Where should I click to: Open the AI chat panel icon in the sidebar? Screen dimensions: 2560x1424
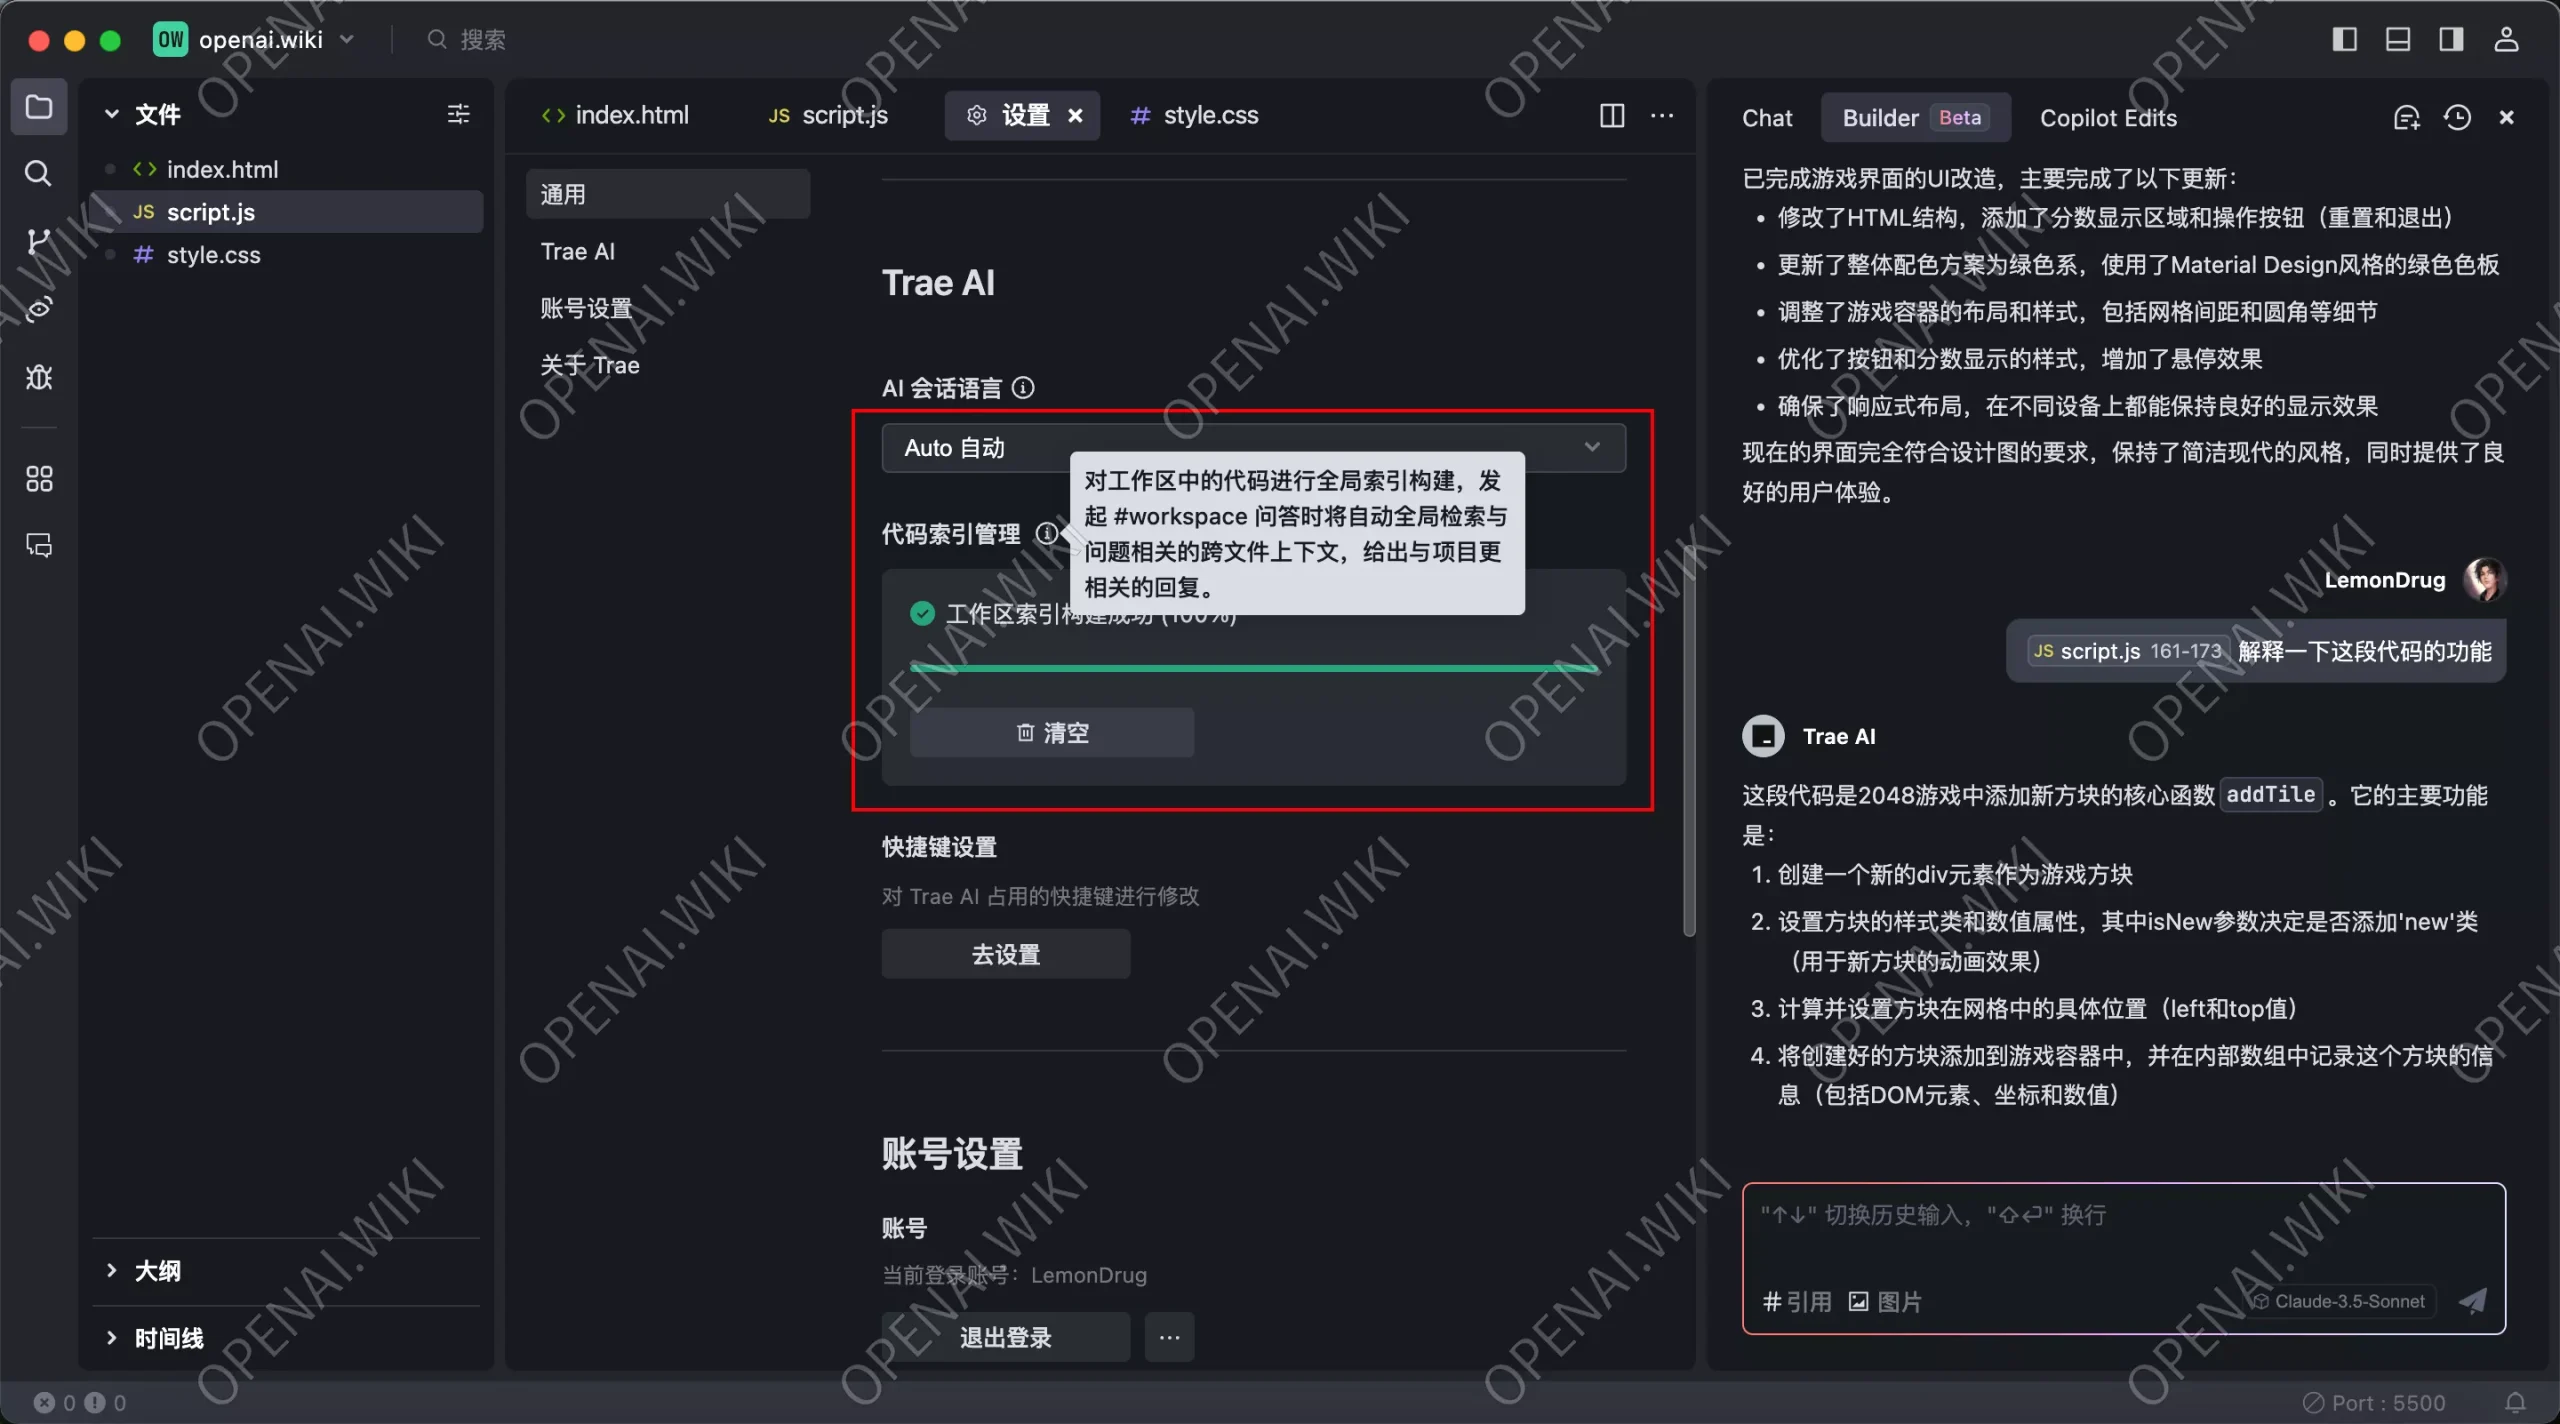coord(39,545)
